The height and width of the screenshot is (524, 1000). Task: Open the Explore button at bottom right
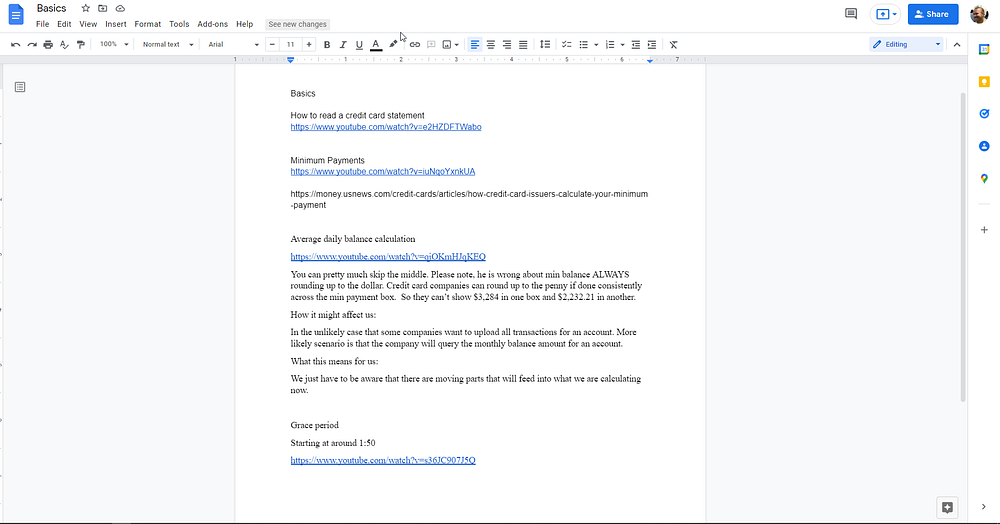click(x=947, y=507)
